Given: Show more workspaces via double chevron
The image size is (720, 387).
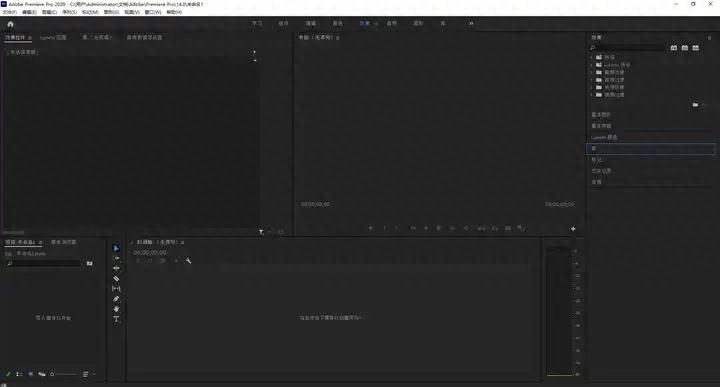Looking at the screenshot, I should [x=471, y=23].
